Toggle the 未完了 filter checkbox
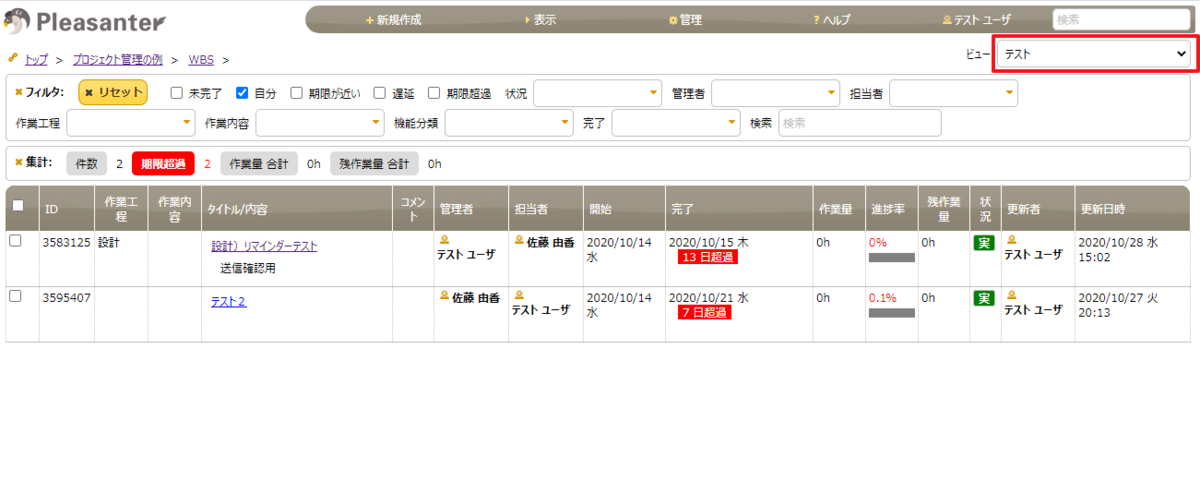Screen dimensions: 1200x493 pos(177,93)
